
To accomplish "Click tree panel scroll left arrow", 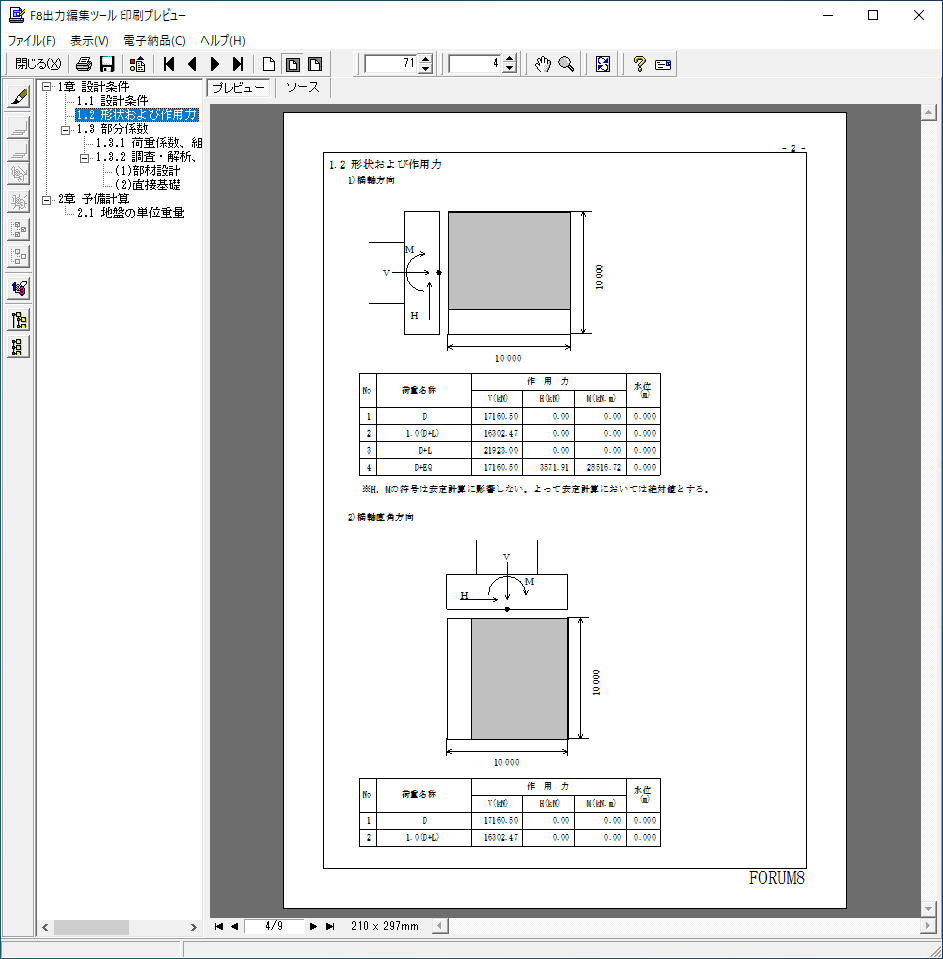I will 45,927.
